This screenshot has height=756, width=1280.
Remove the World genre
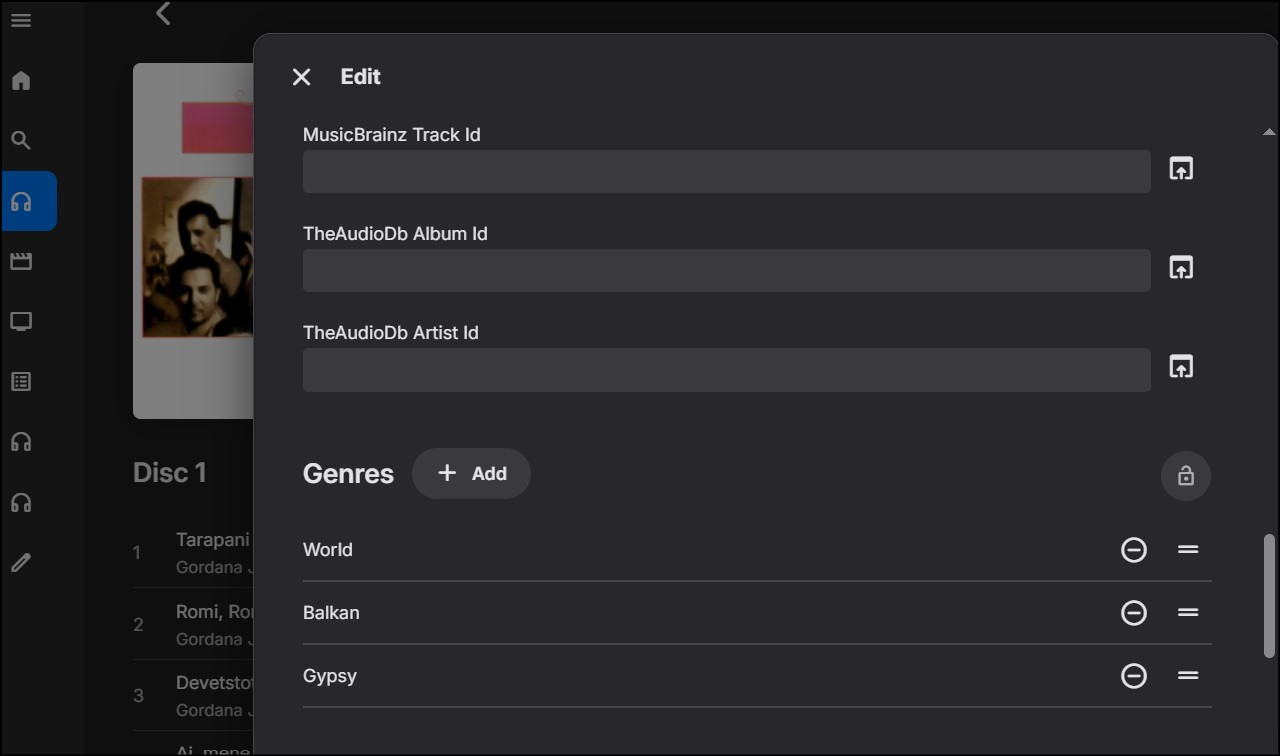click(x=1133, y=550)
